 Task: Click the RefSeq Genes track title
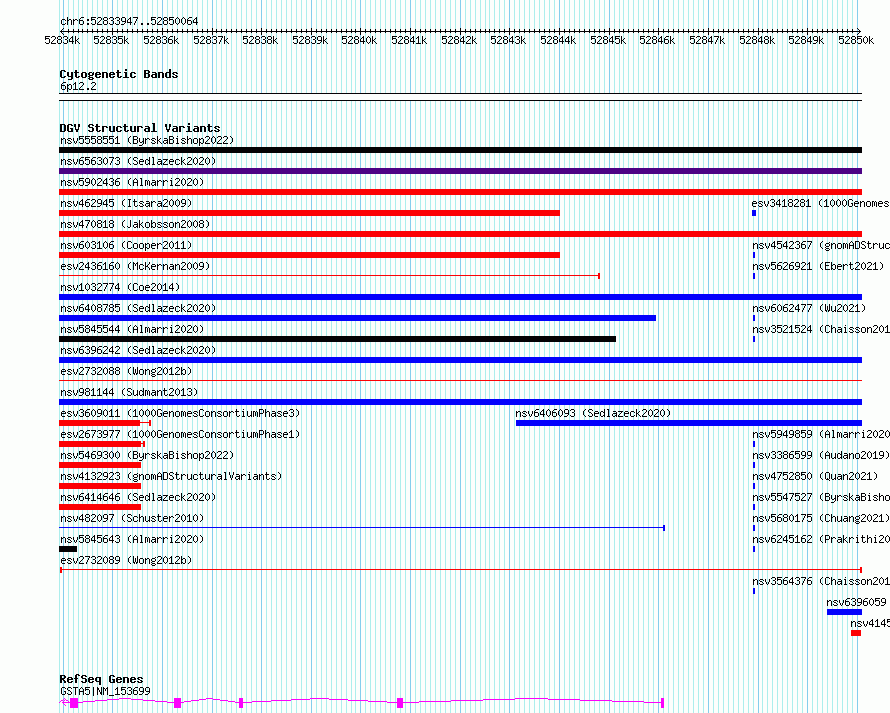(x=101, y=680)
